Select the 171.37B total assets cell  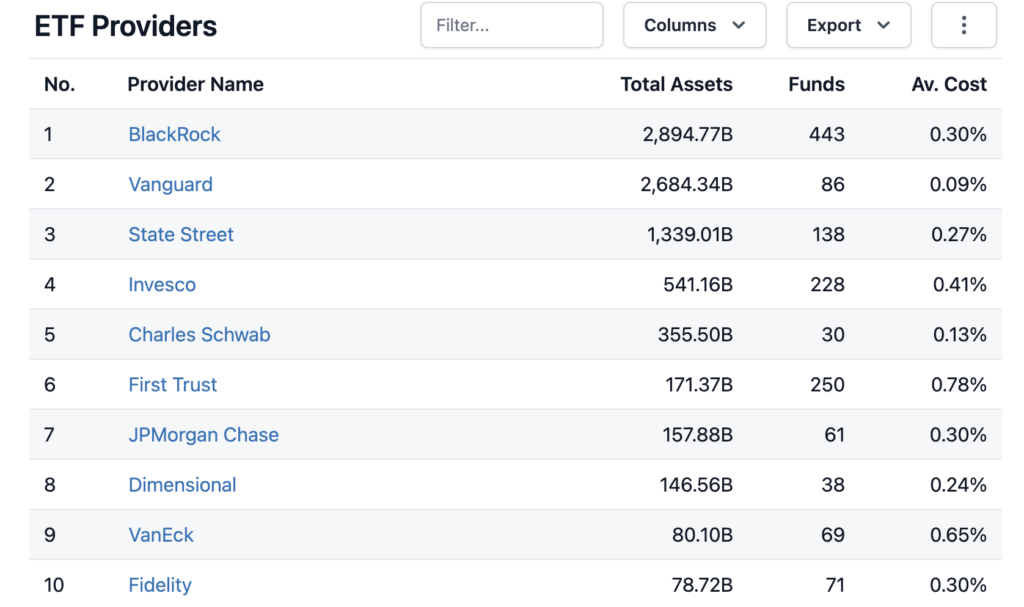click(699, 385)
